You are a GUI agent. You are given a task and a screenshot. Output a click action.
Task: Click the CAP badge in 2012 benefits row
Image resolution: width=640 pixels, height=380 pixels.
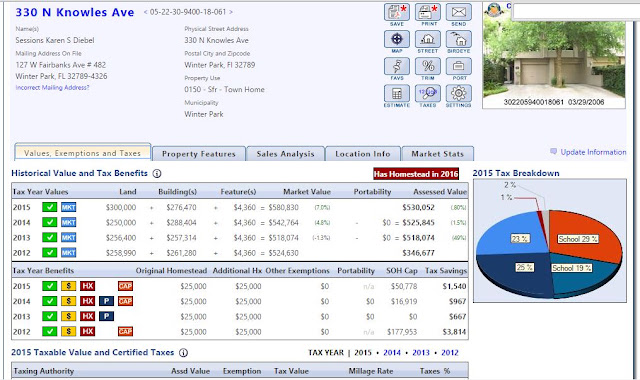(125, 331)
